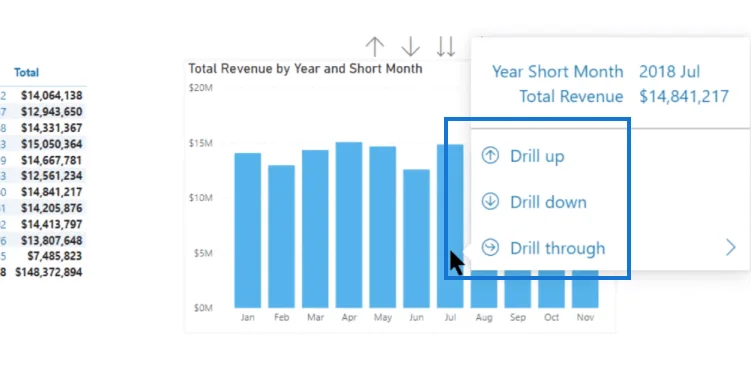The image size is (751, 380).
Task: Click the Drill up circled arrow icon
Action: [490, 155]
